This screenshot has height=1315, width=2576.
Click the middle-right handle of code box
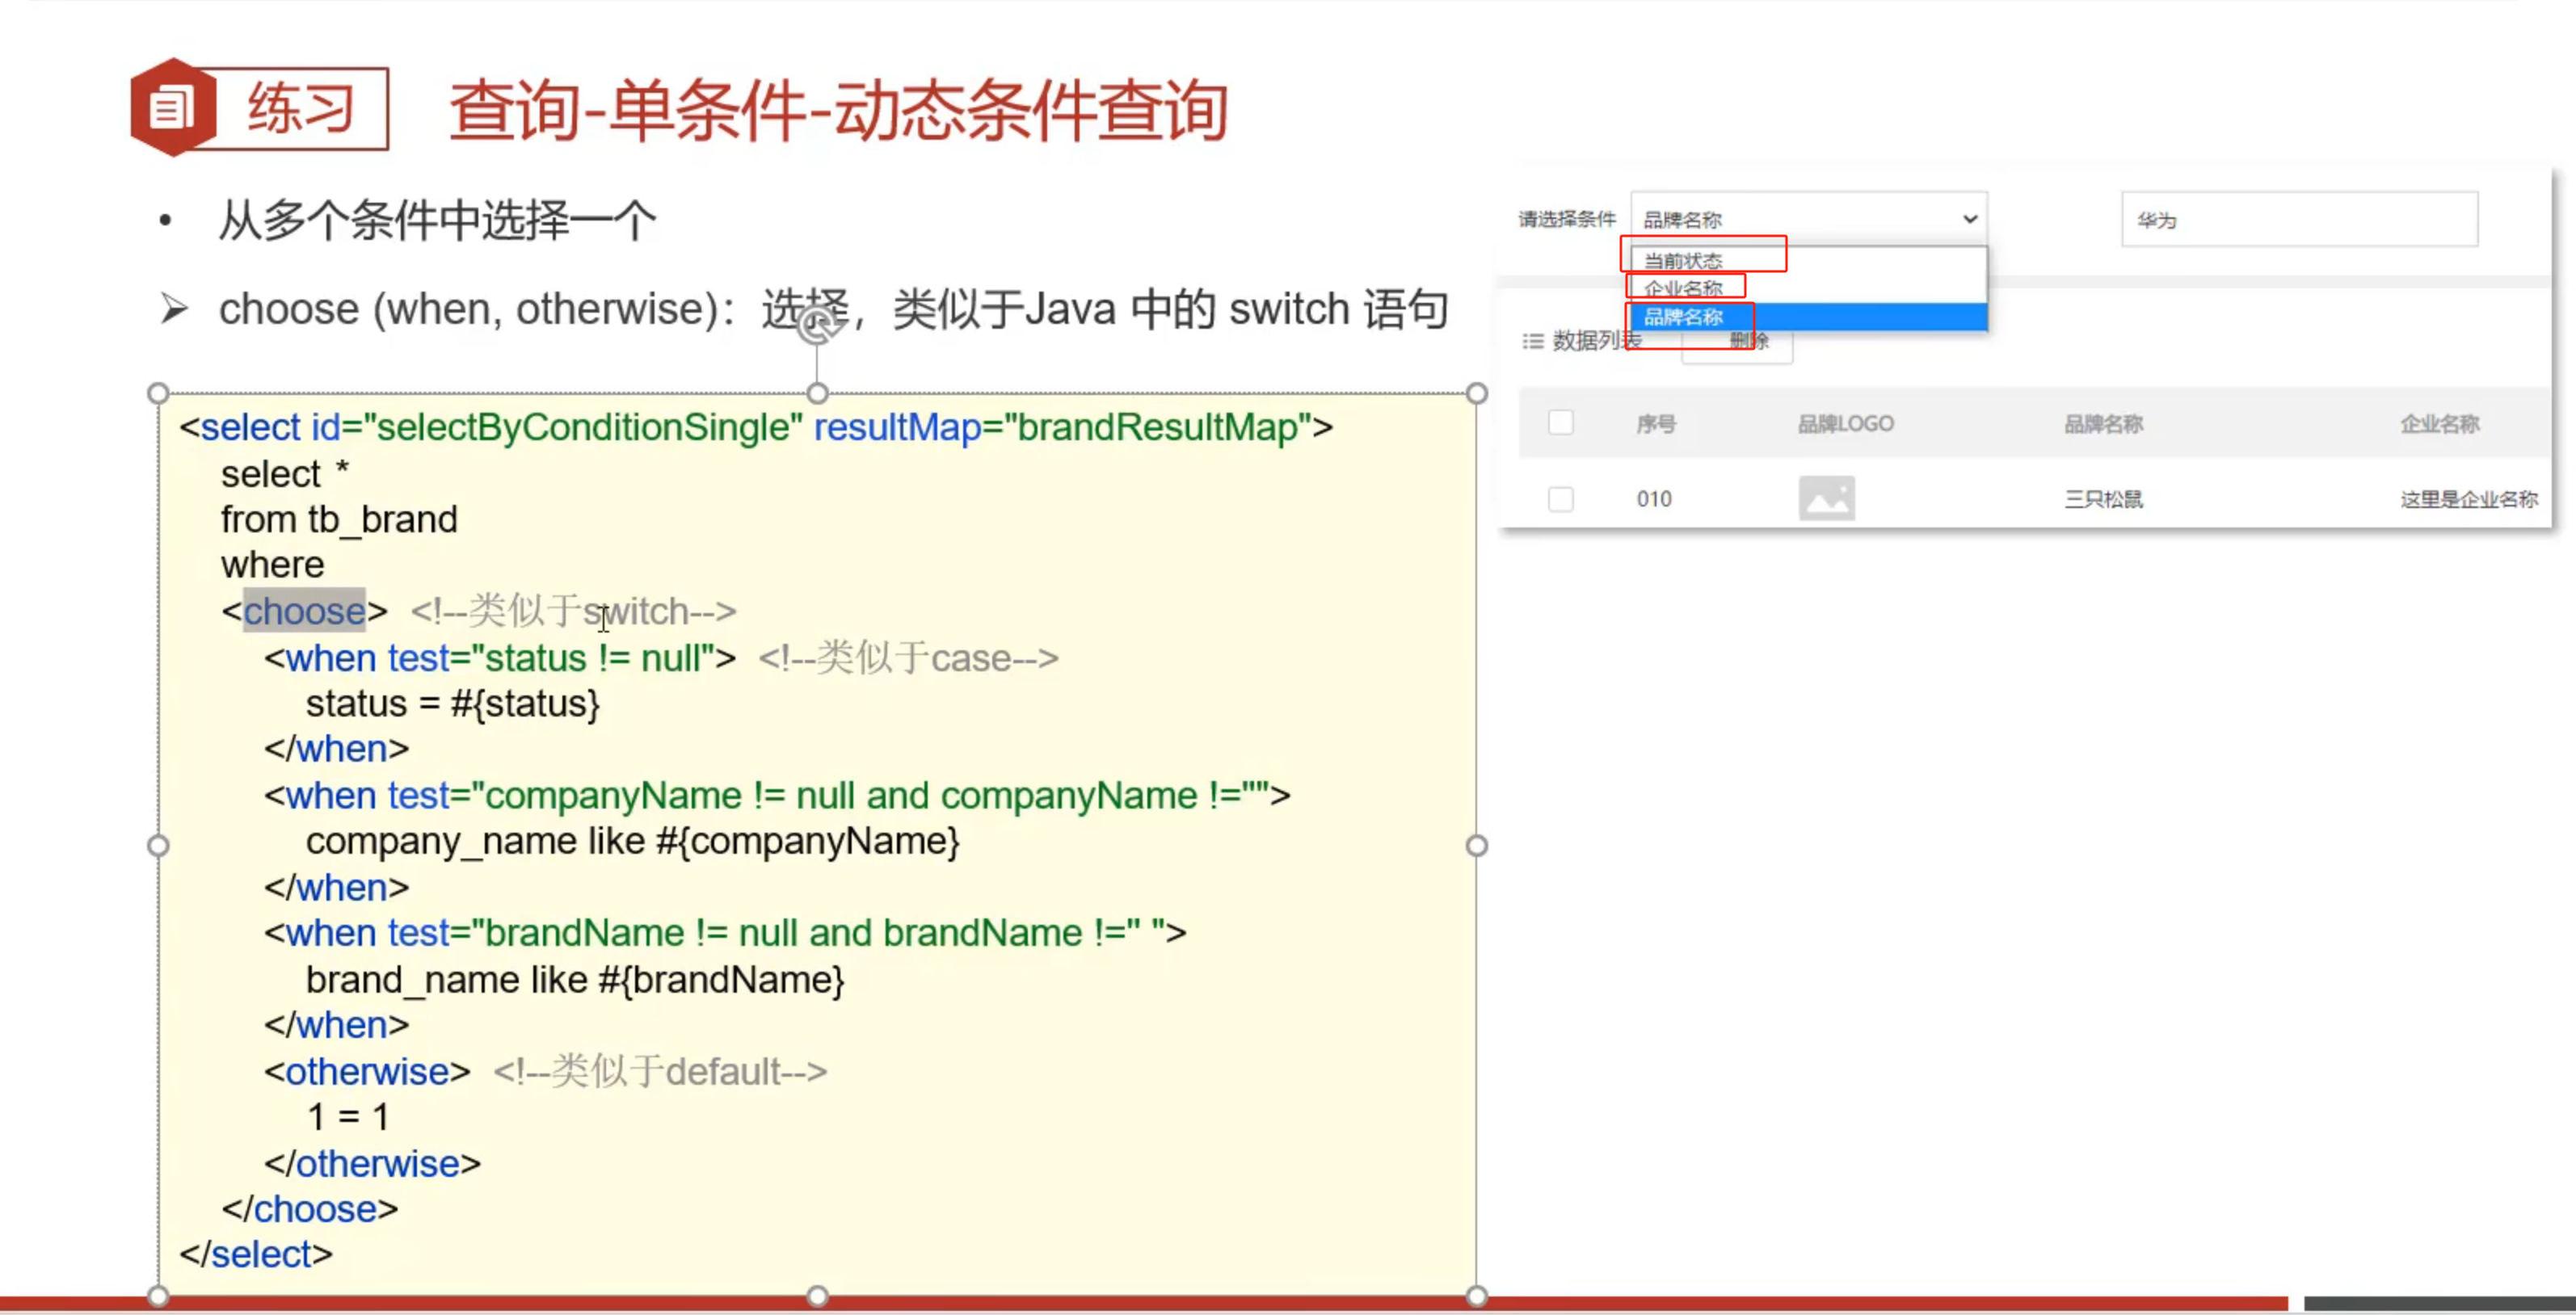pos(1477,845)
